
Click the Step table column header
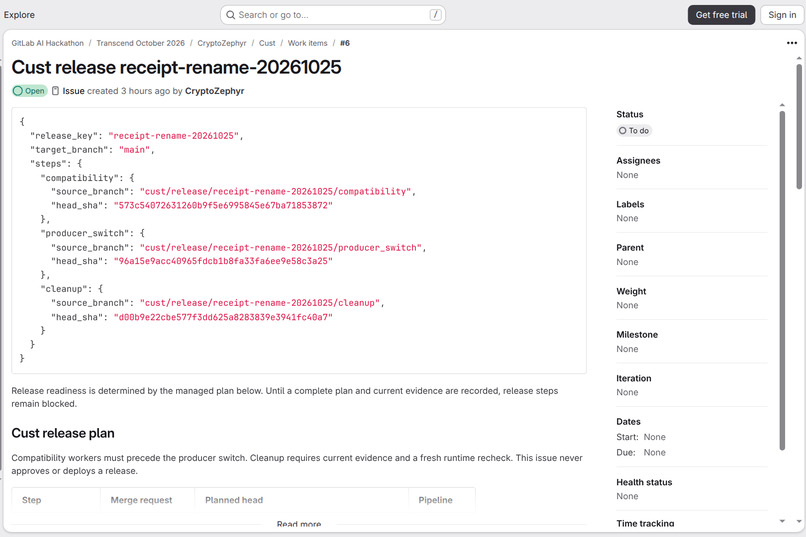(31, 500)
